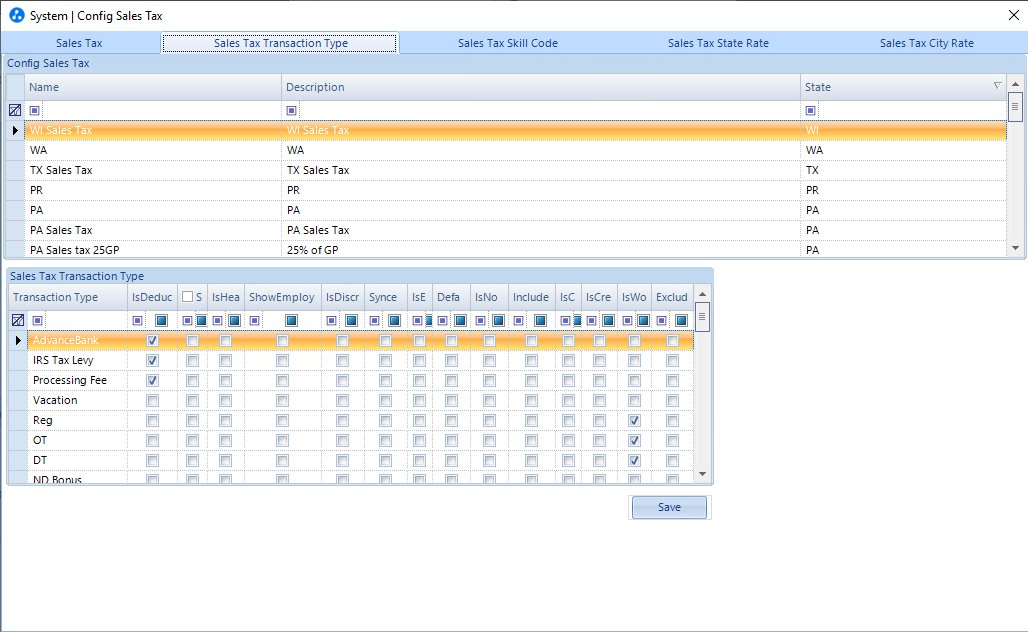This screenshot has height=632, width=1028.
Task: Open the filter operator icon for IsDeduc column
Action: pos(138,320)
